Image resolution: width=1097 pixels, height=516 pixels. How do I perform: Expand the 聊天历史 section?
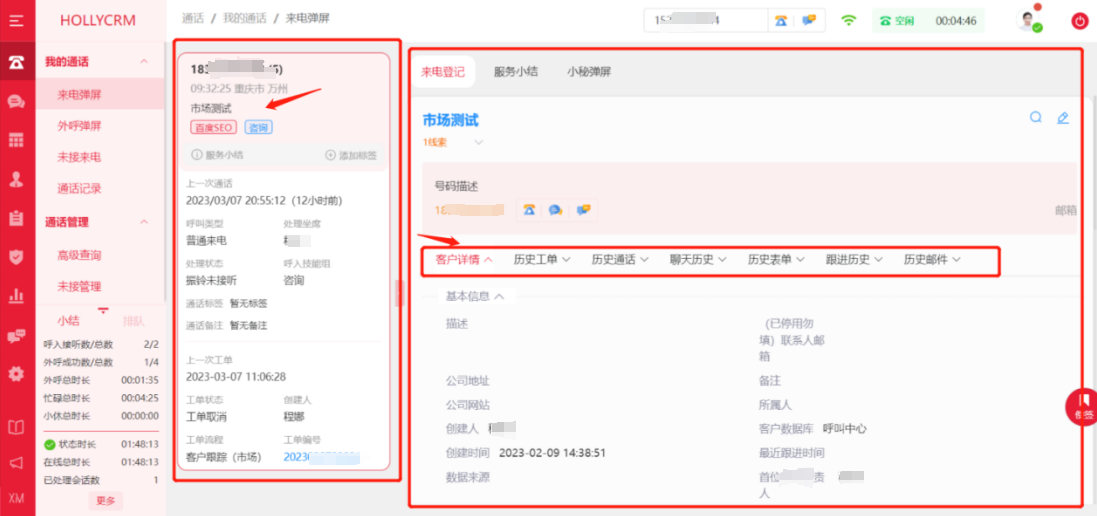coord(698,259)
